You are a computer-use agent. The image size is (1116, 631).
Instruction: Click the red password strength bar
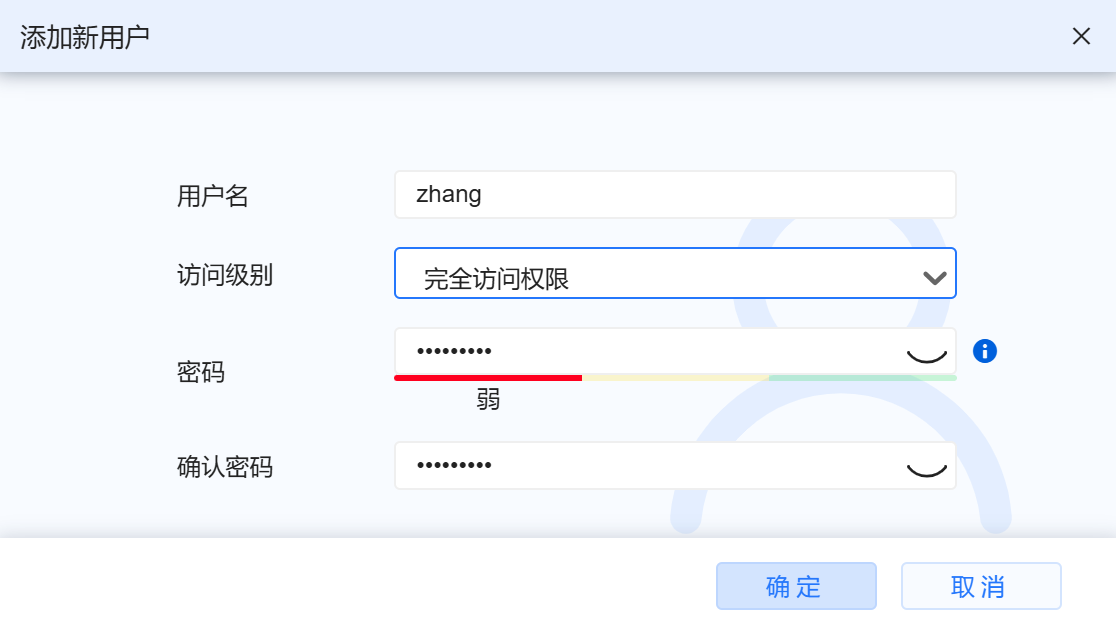click(x=488, y=378)
